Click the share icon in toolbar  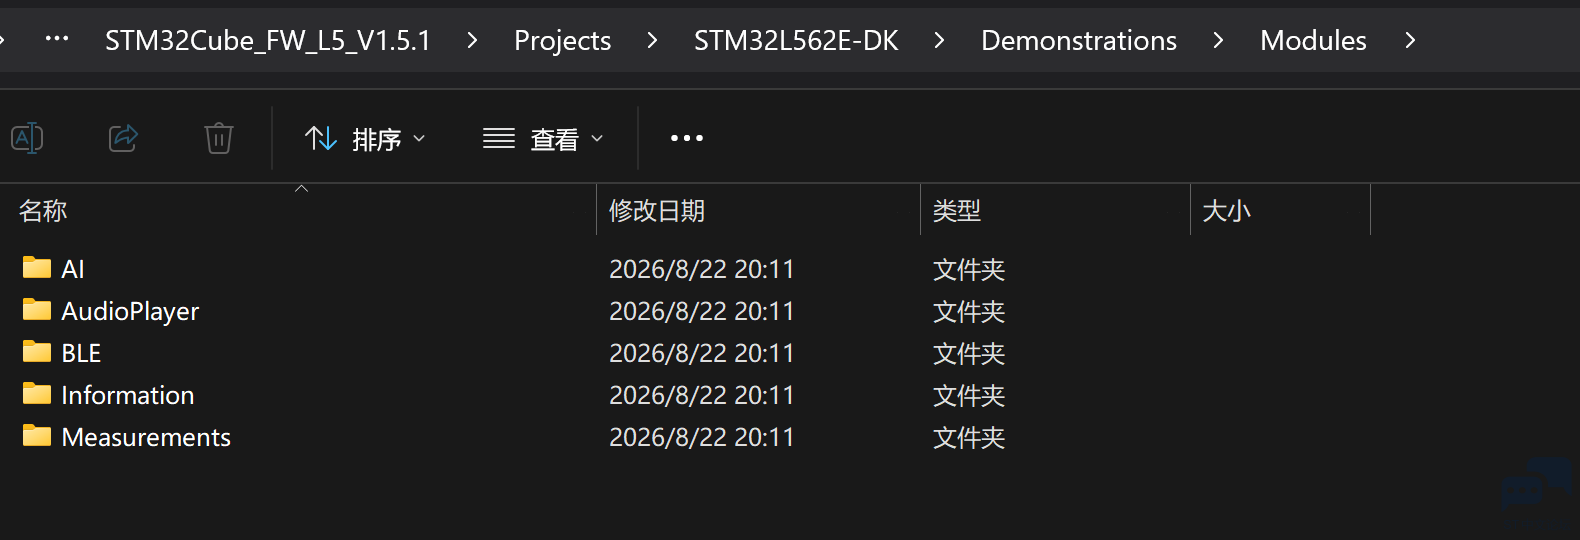(123, 138)
